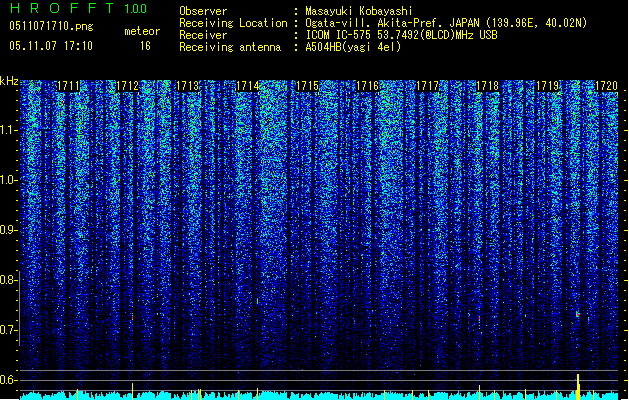
Task: Click the 1719 time marker
Action: coord(548,86)
